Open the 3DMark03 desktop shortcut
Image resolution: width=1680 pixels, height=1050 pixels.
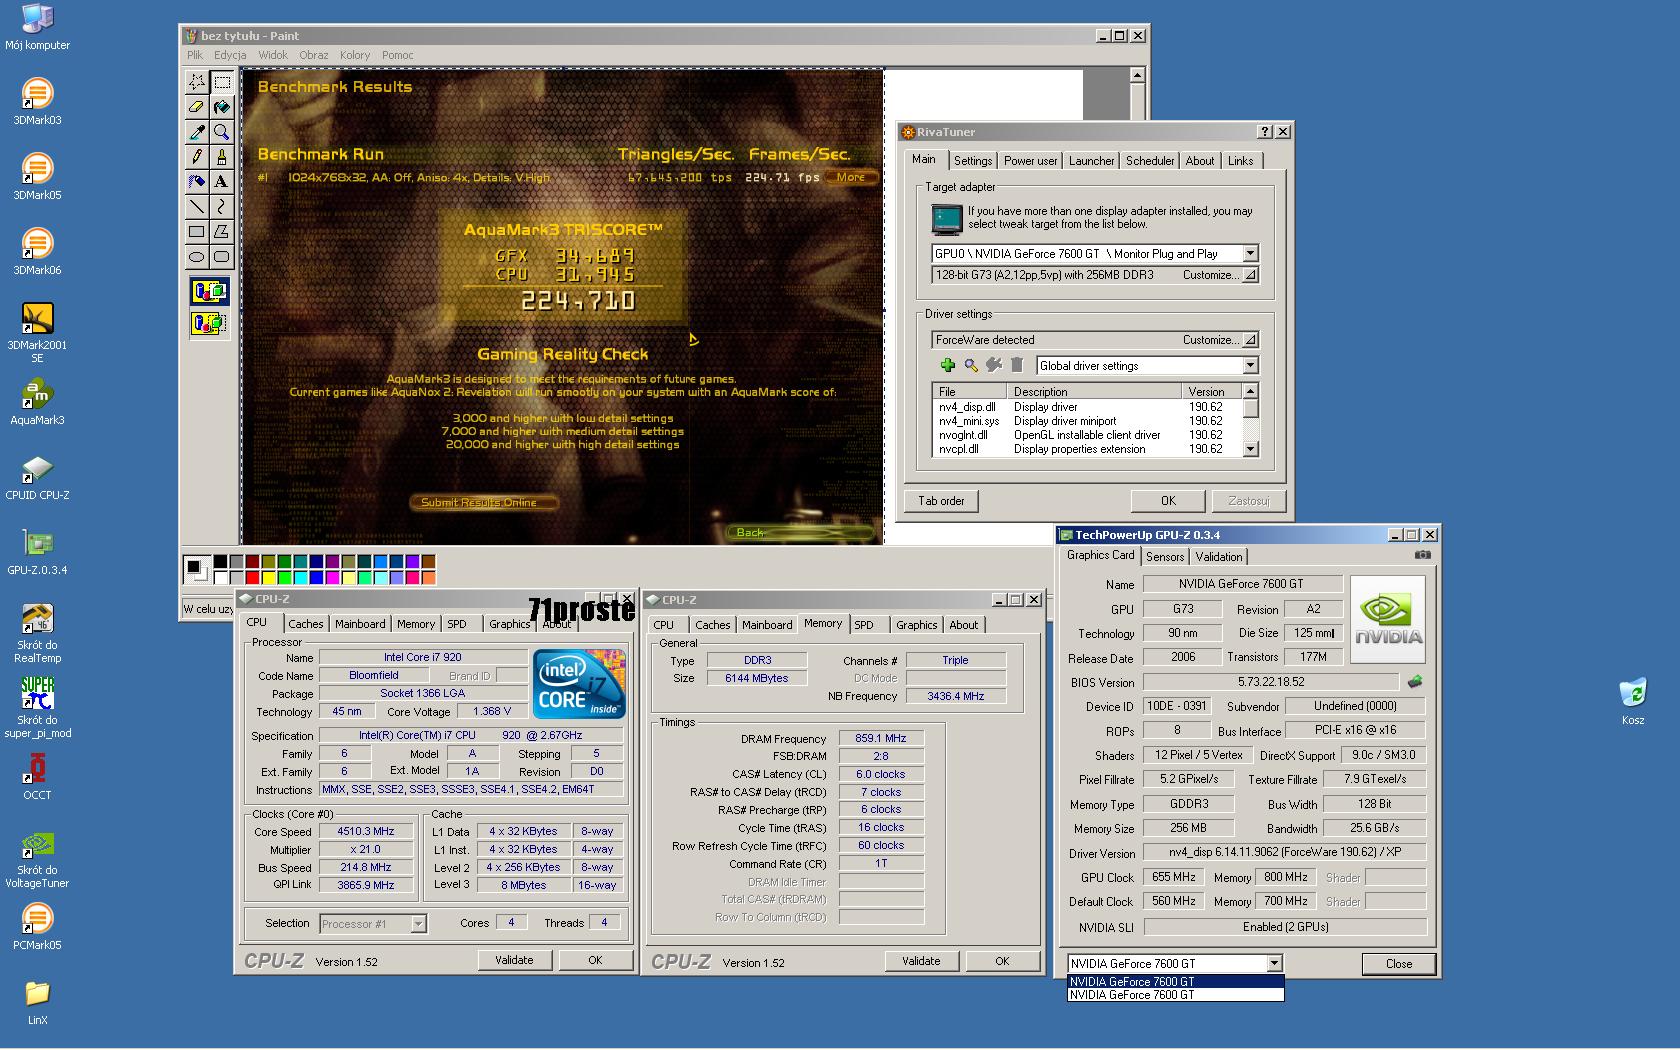click(x=37, y=102)
